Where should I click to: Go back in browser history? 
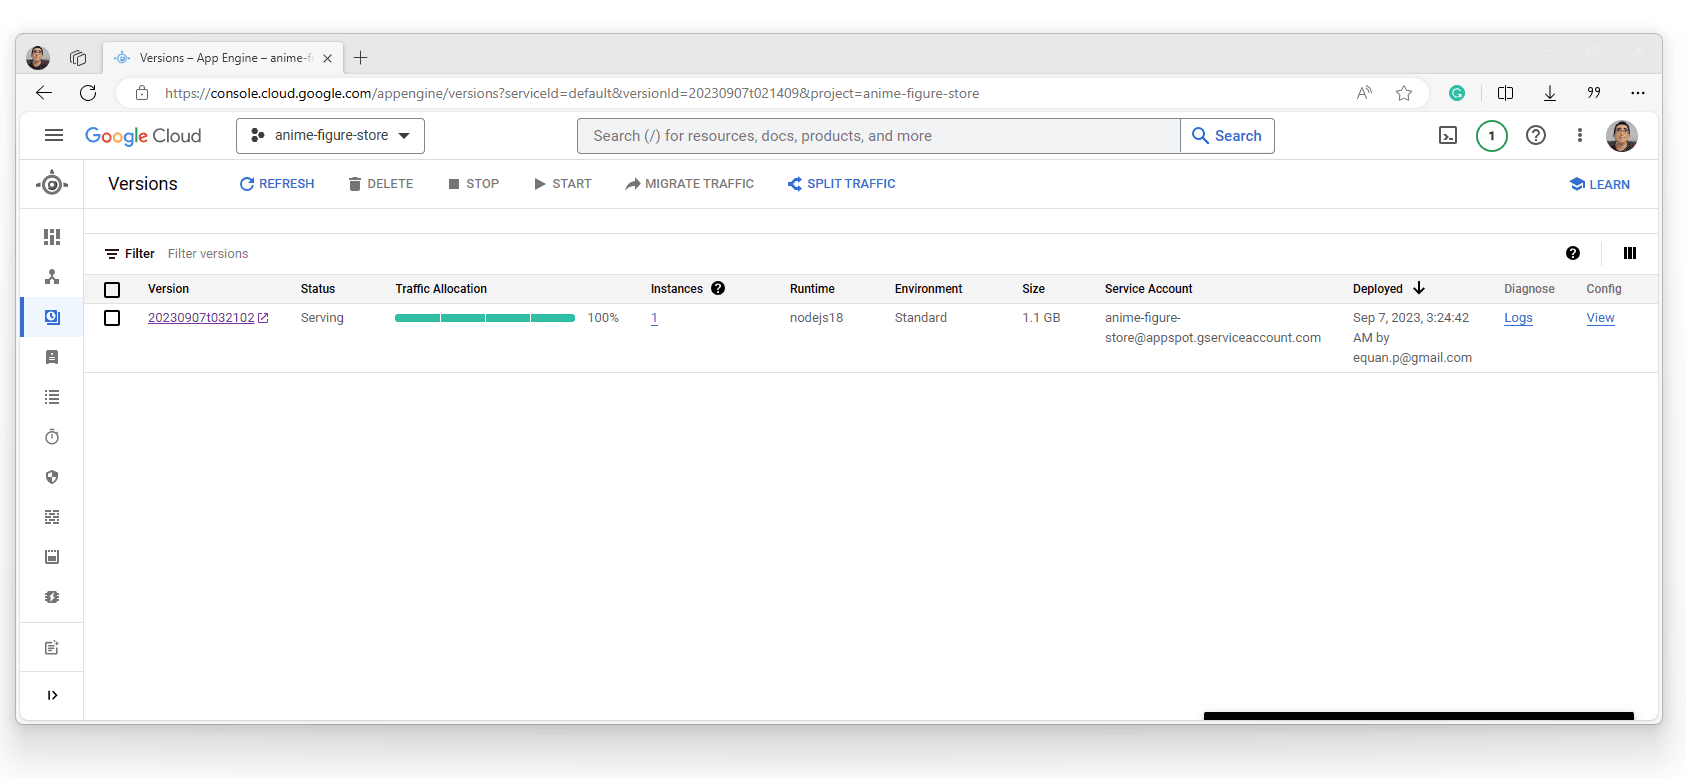[x=44, y=93]
